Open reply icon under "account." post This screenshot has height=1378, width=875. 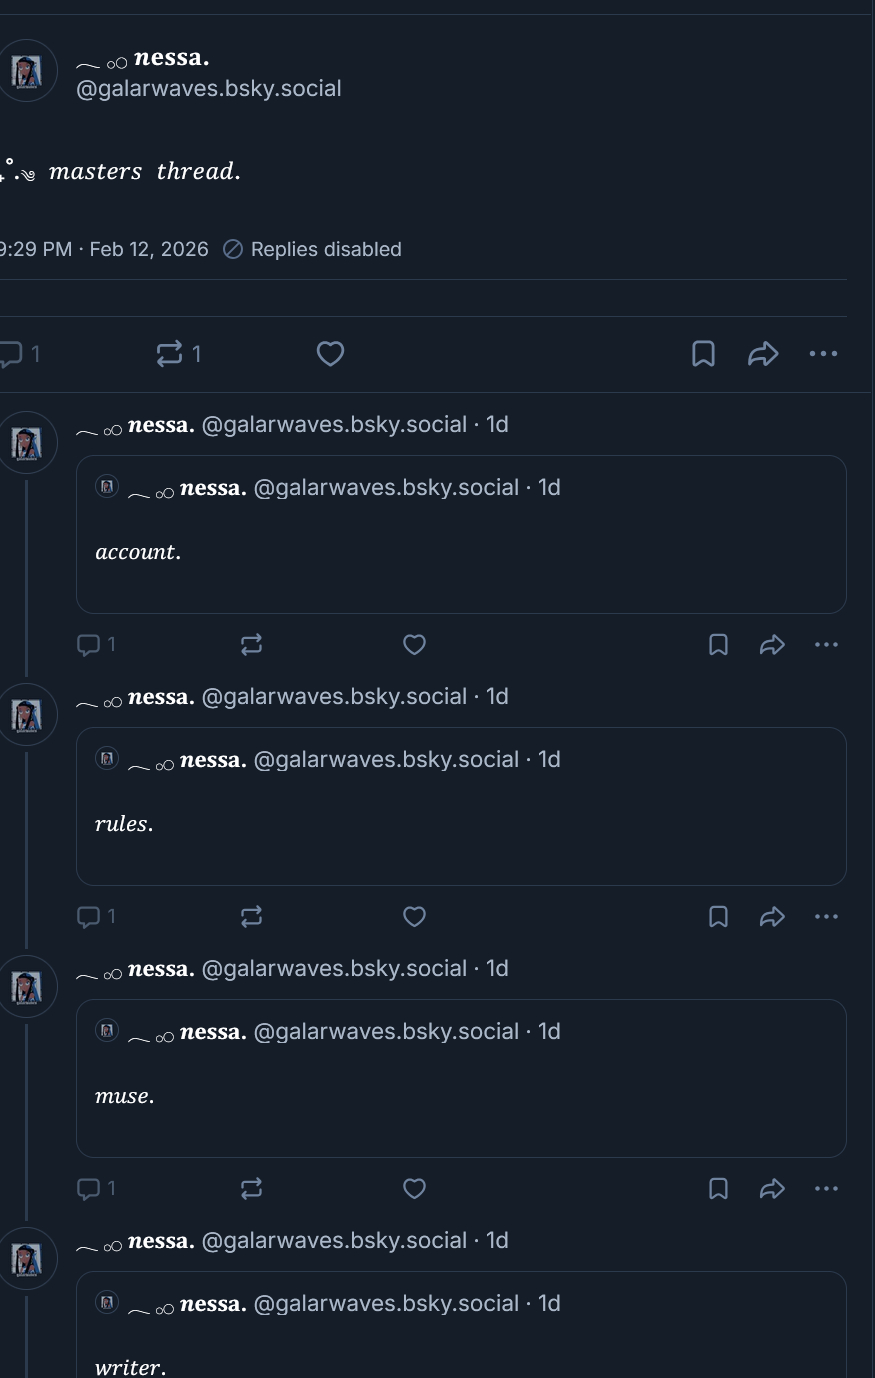(x=89, y=645)
